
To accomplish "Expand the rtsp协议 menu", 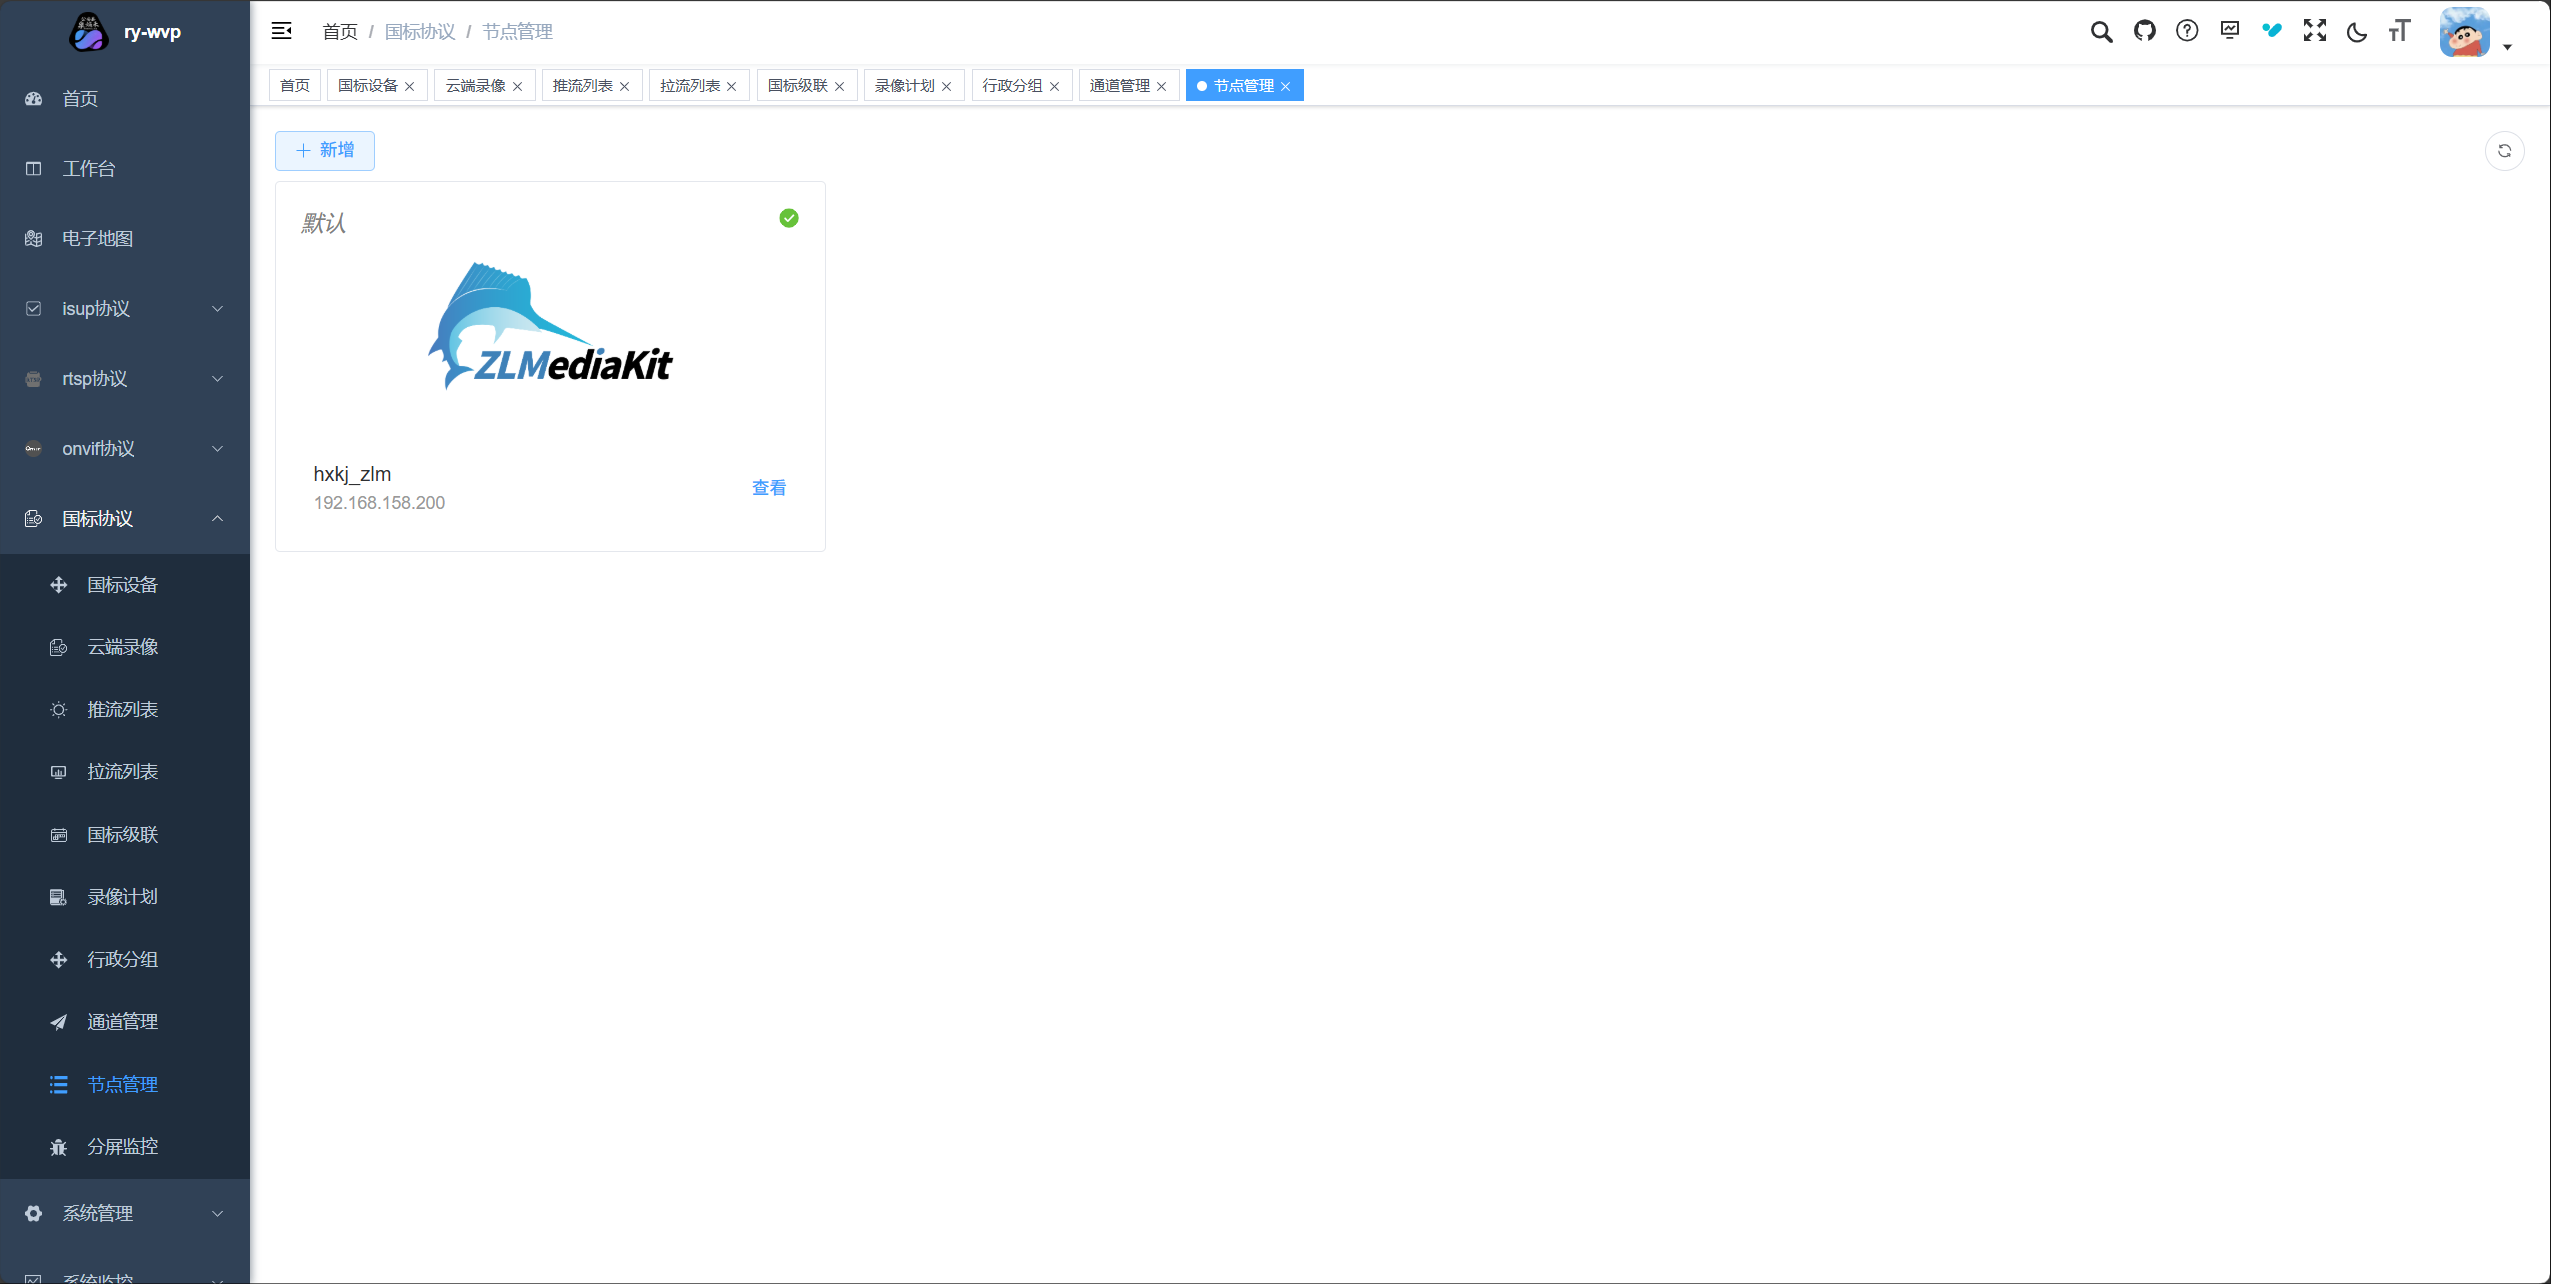I will [x=125, y=379].
